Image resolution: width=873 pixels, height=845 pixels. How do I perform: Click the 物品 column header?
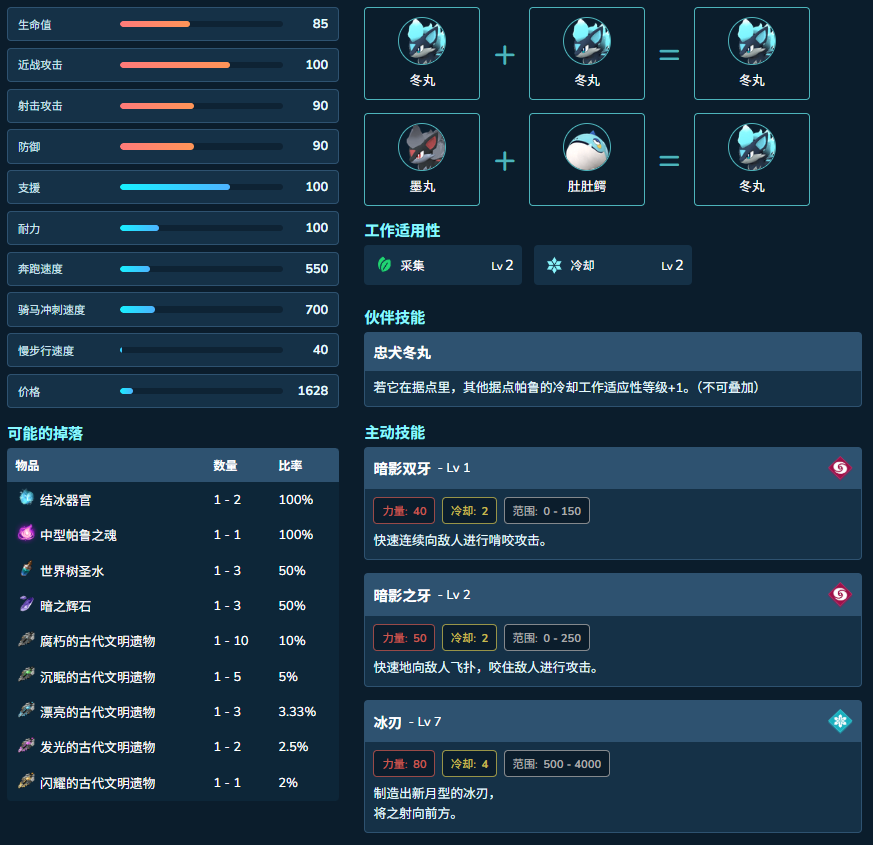coord(27,465)
